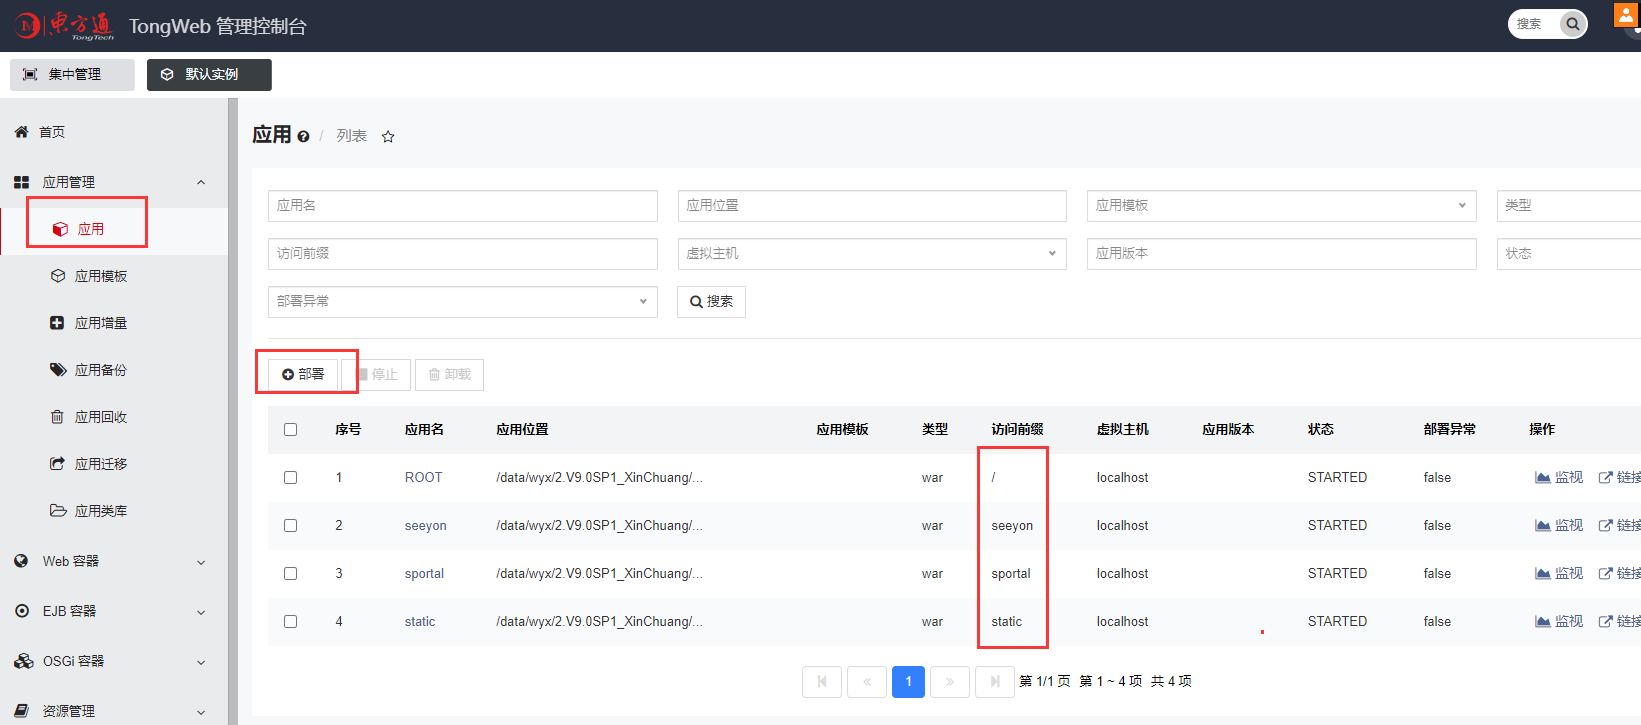The image size is (1641, 725).
Task: Click the help question mark next to 应用
Action: coord(303,137)
